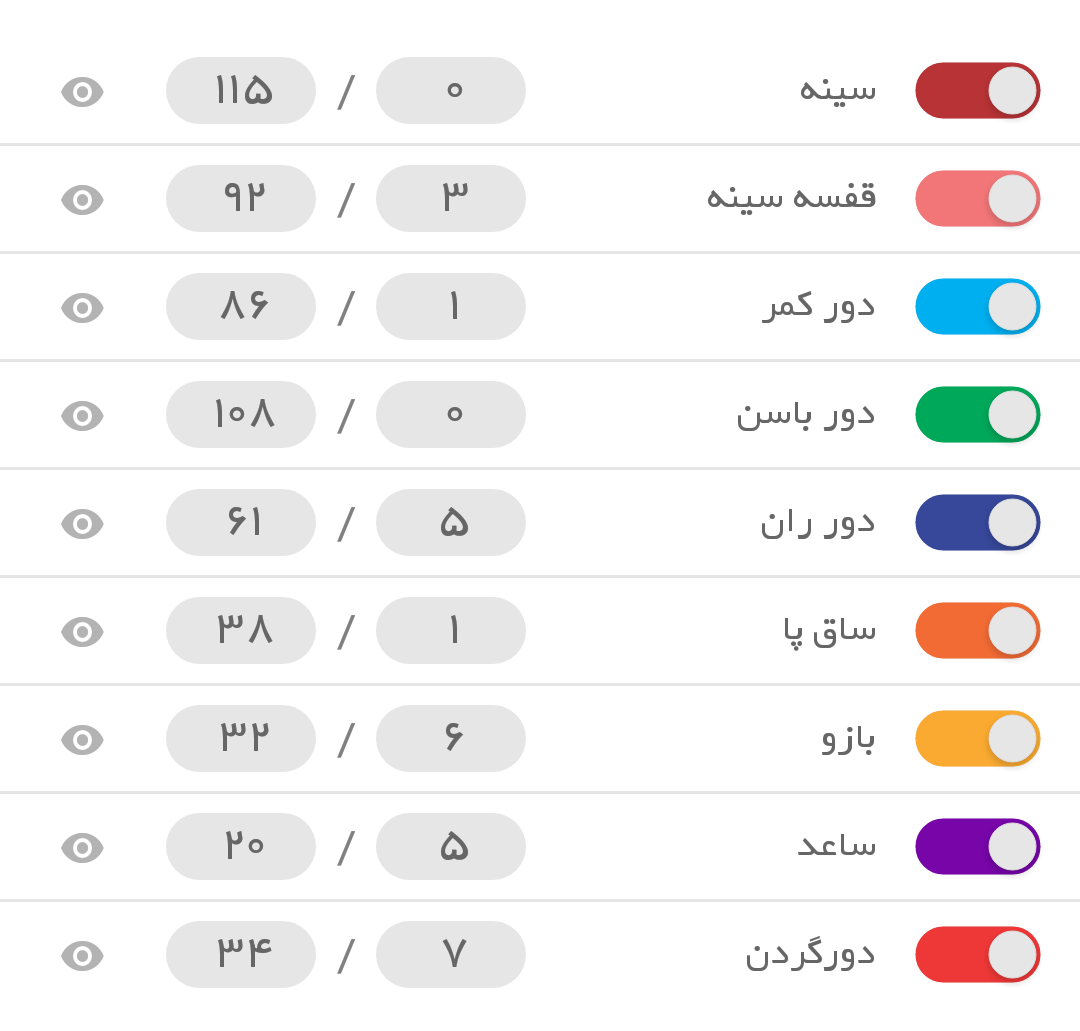
Task: Click the eye icon in the سینه row
Action: 82,92
